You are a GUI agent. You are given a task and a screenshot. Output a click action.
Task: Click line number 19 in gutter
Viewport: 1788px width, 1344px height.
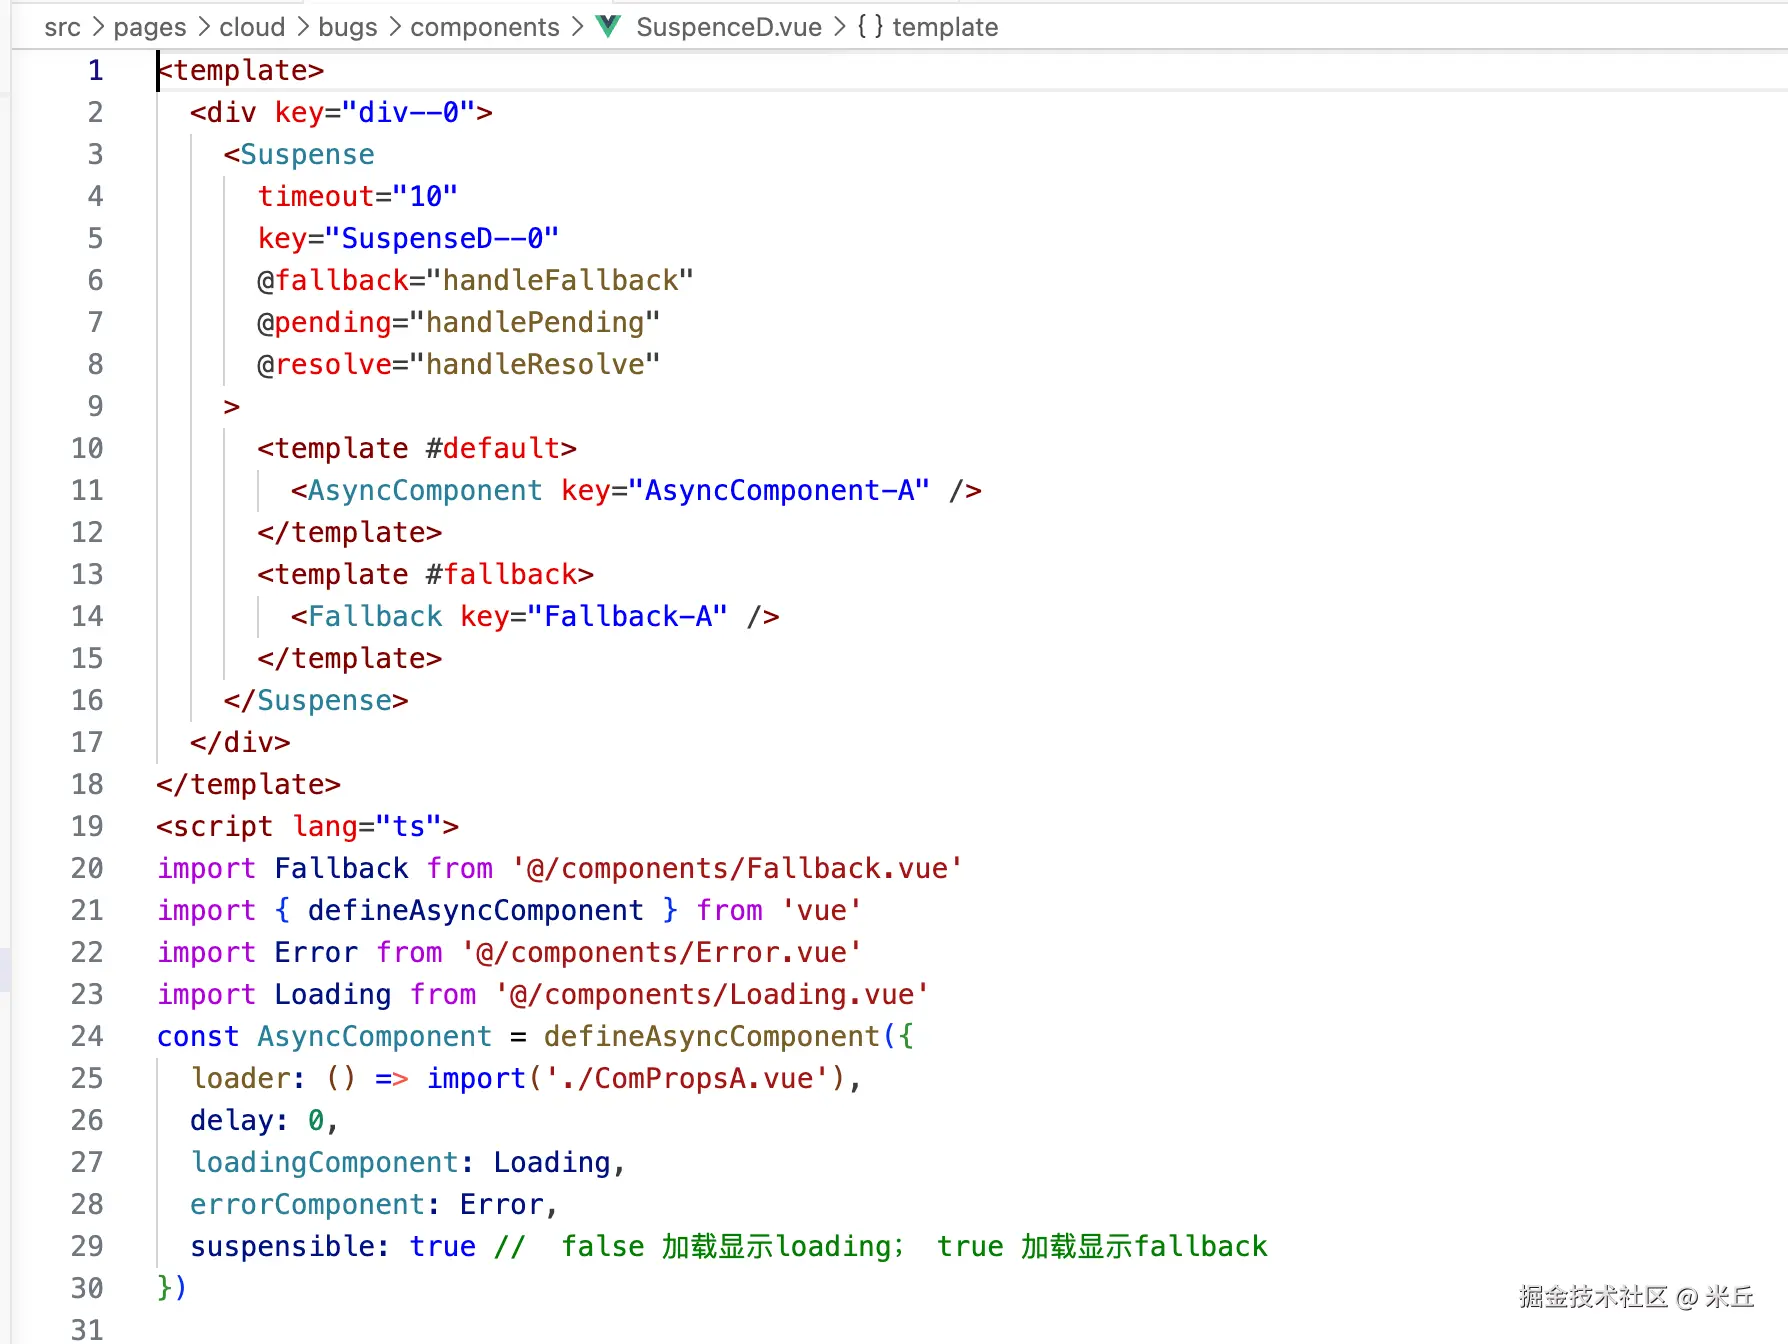click(87, 826)
